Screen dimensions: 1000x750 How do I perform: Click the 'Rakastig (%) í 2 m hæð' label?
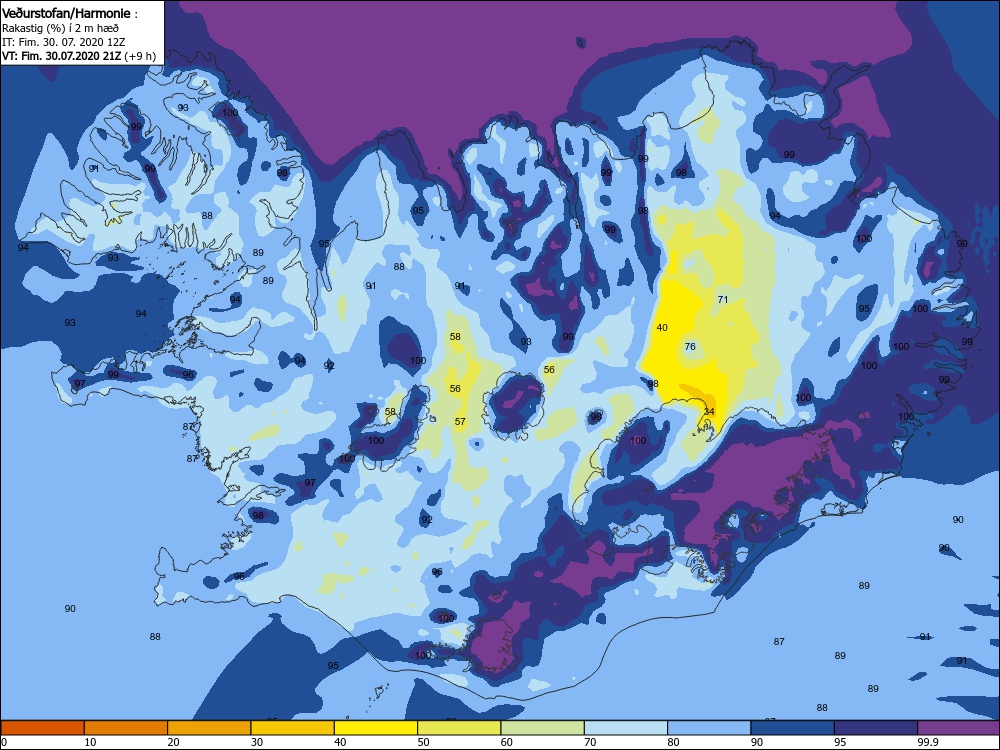pos(61,28)
